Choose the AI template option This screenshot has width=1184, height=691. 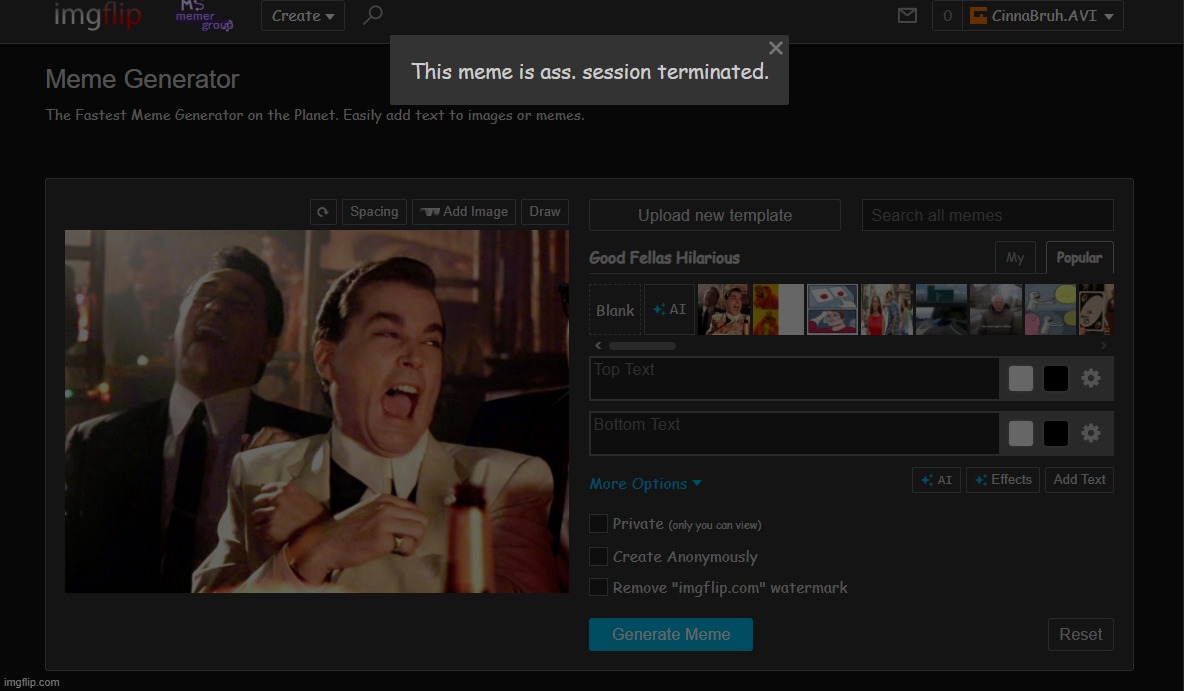[670, 310]
